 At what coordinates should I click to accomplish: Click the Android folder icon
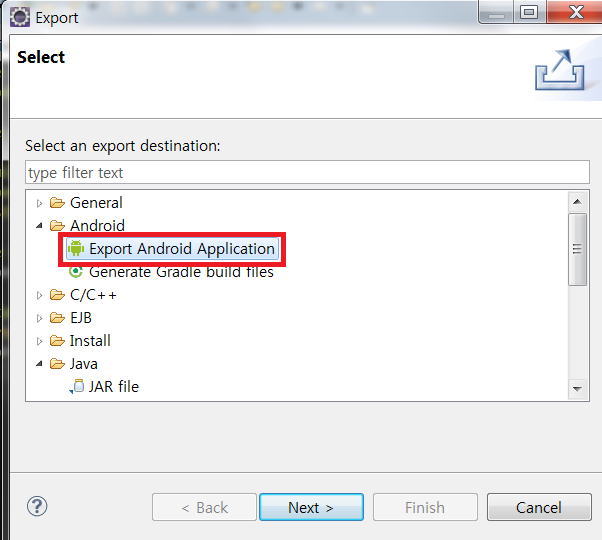(57, 226)
